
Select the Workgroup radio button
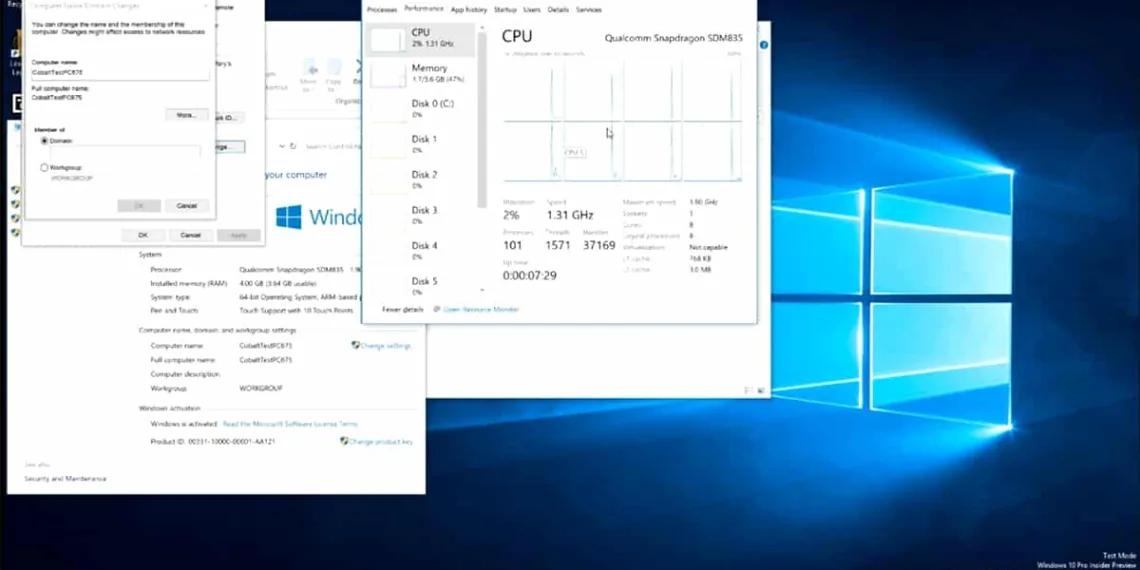click(x=45, y=167)
